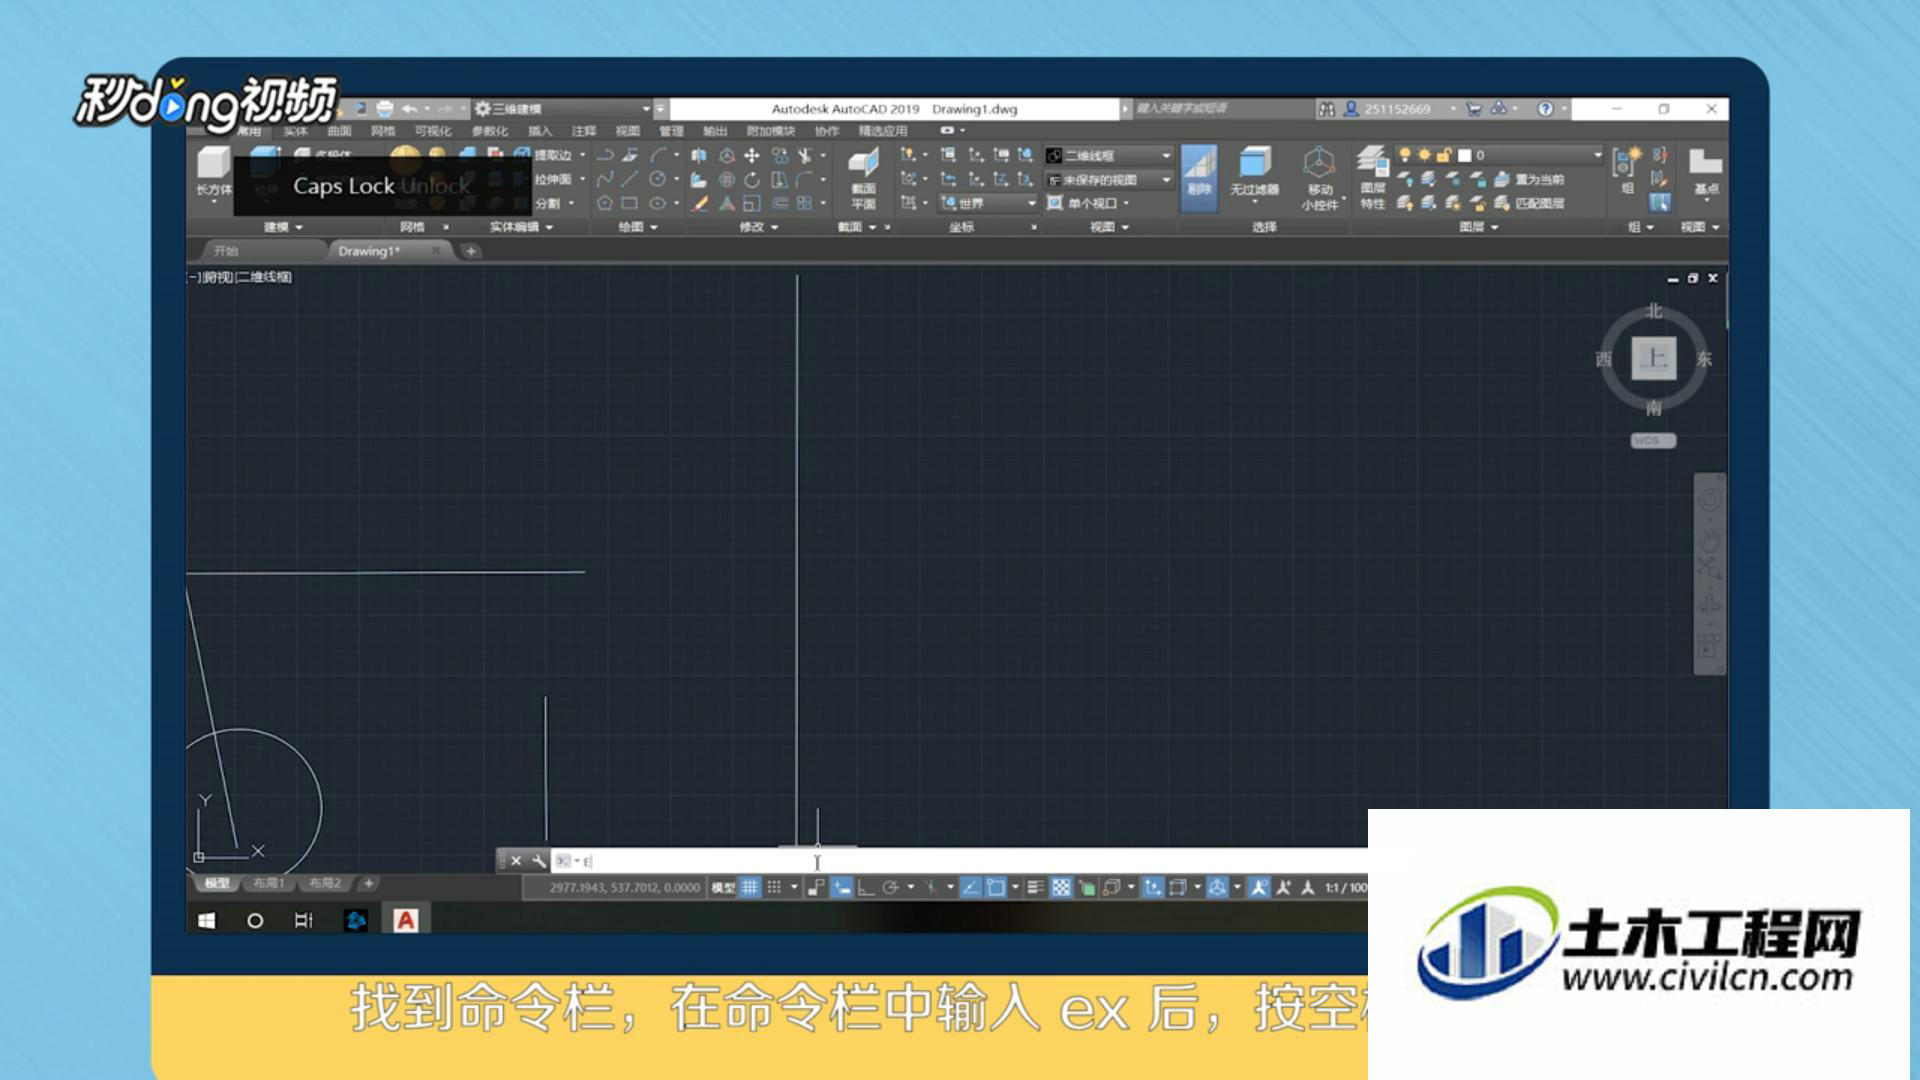Open Layer Properties (图层特性) manager
The image size is (1920, 1080).
(x=1373, y=178)
